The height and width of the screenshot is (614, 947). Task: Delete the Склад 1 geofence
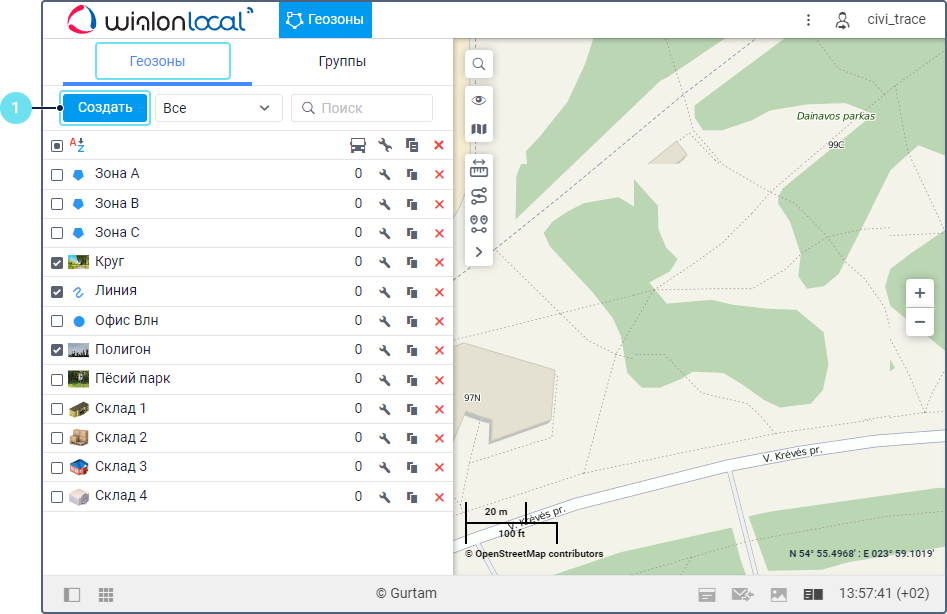439,409
